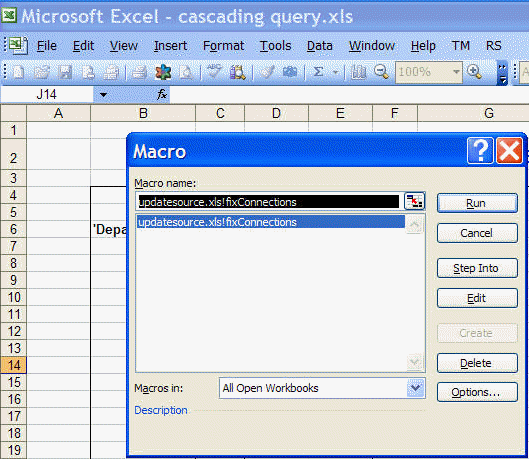Open the File menu
Viewport: 529px width, 459px height.
[x=47, y=46]
